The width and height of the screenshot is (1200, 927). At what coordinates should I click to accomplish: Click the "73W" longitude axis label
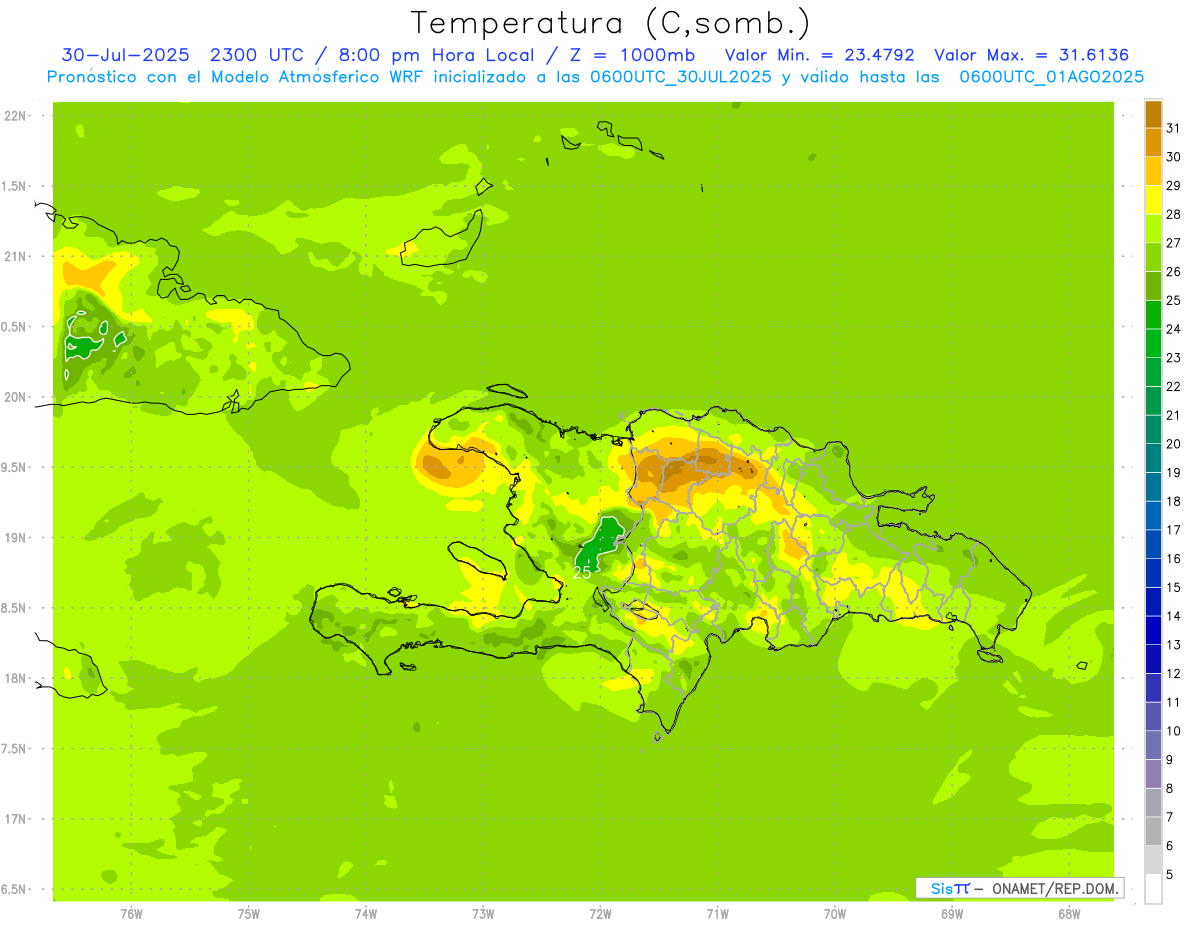(x=483, y=914)
